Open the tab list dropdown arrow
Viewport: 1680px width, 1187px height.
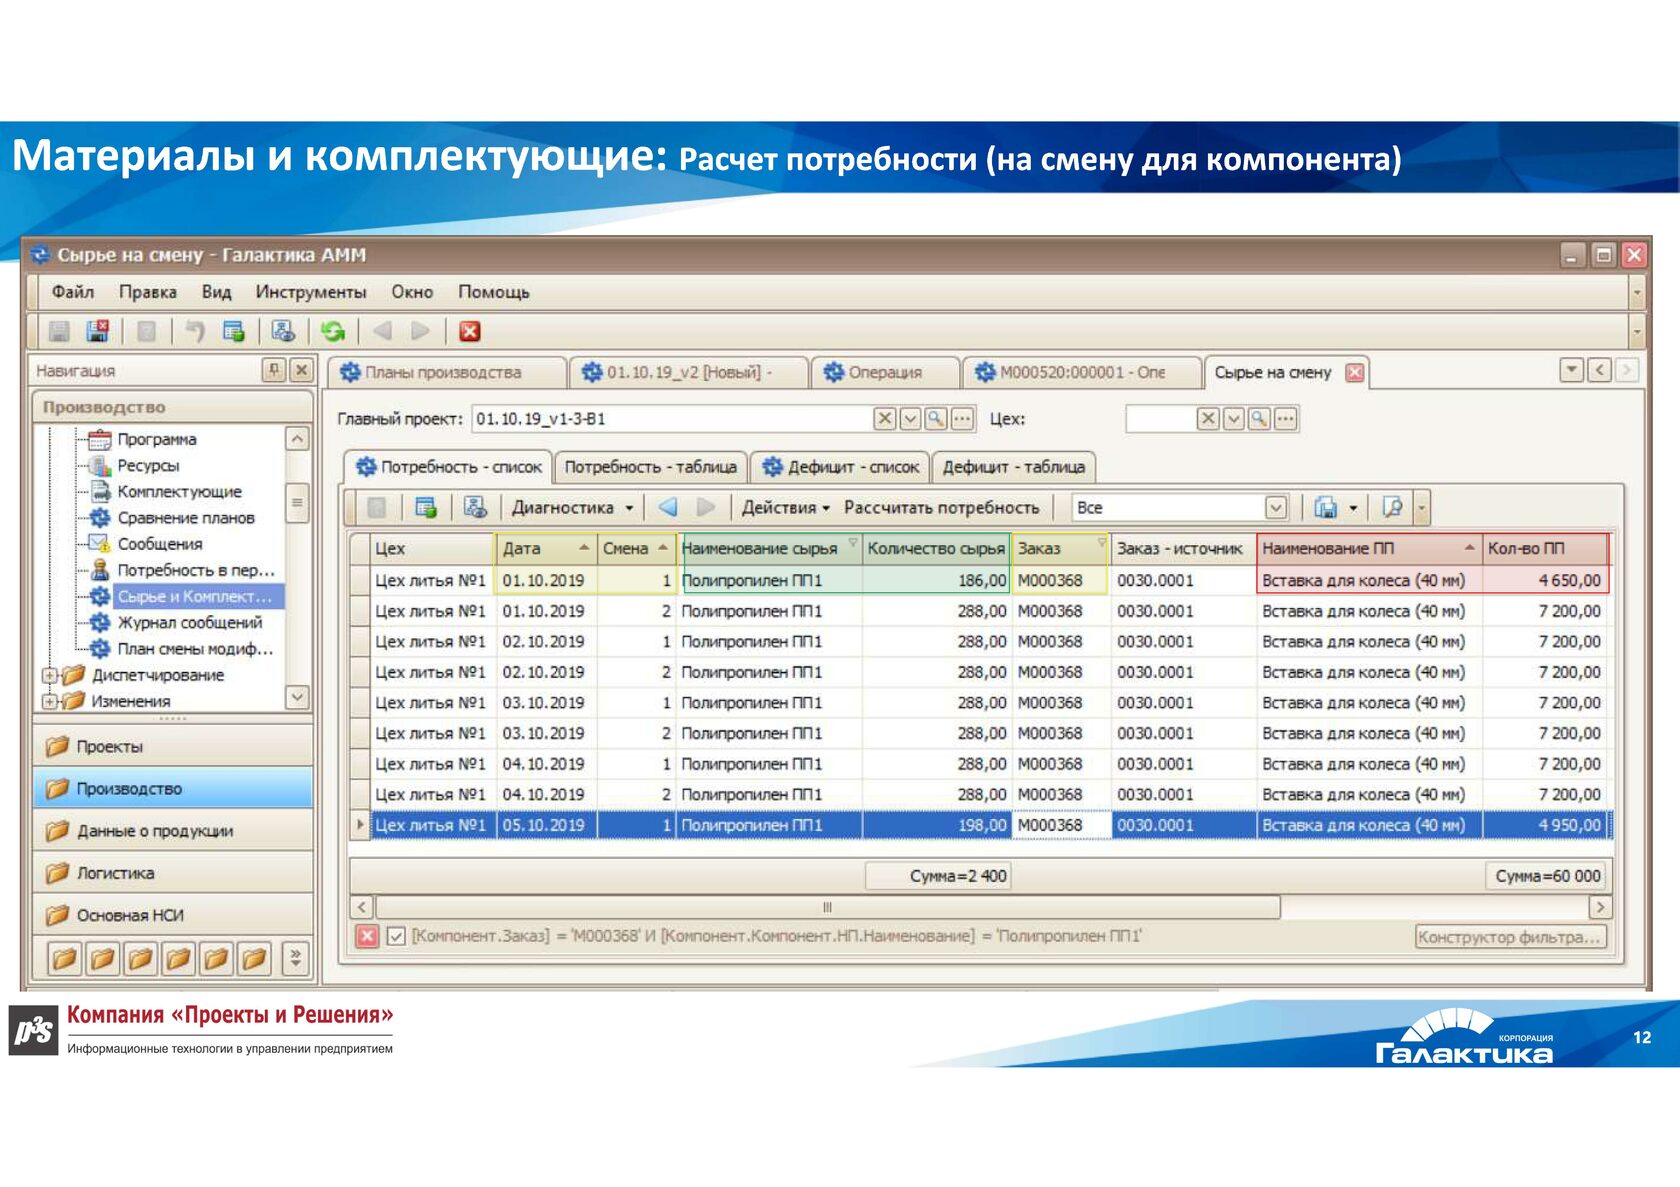click(x=1572, y=370)
